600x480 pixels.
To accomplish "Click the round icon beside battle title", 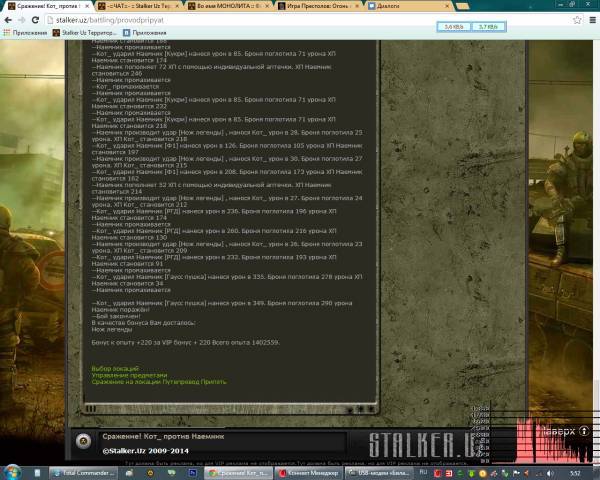I will coord(86,440).
